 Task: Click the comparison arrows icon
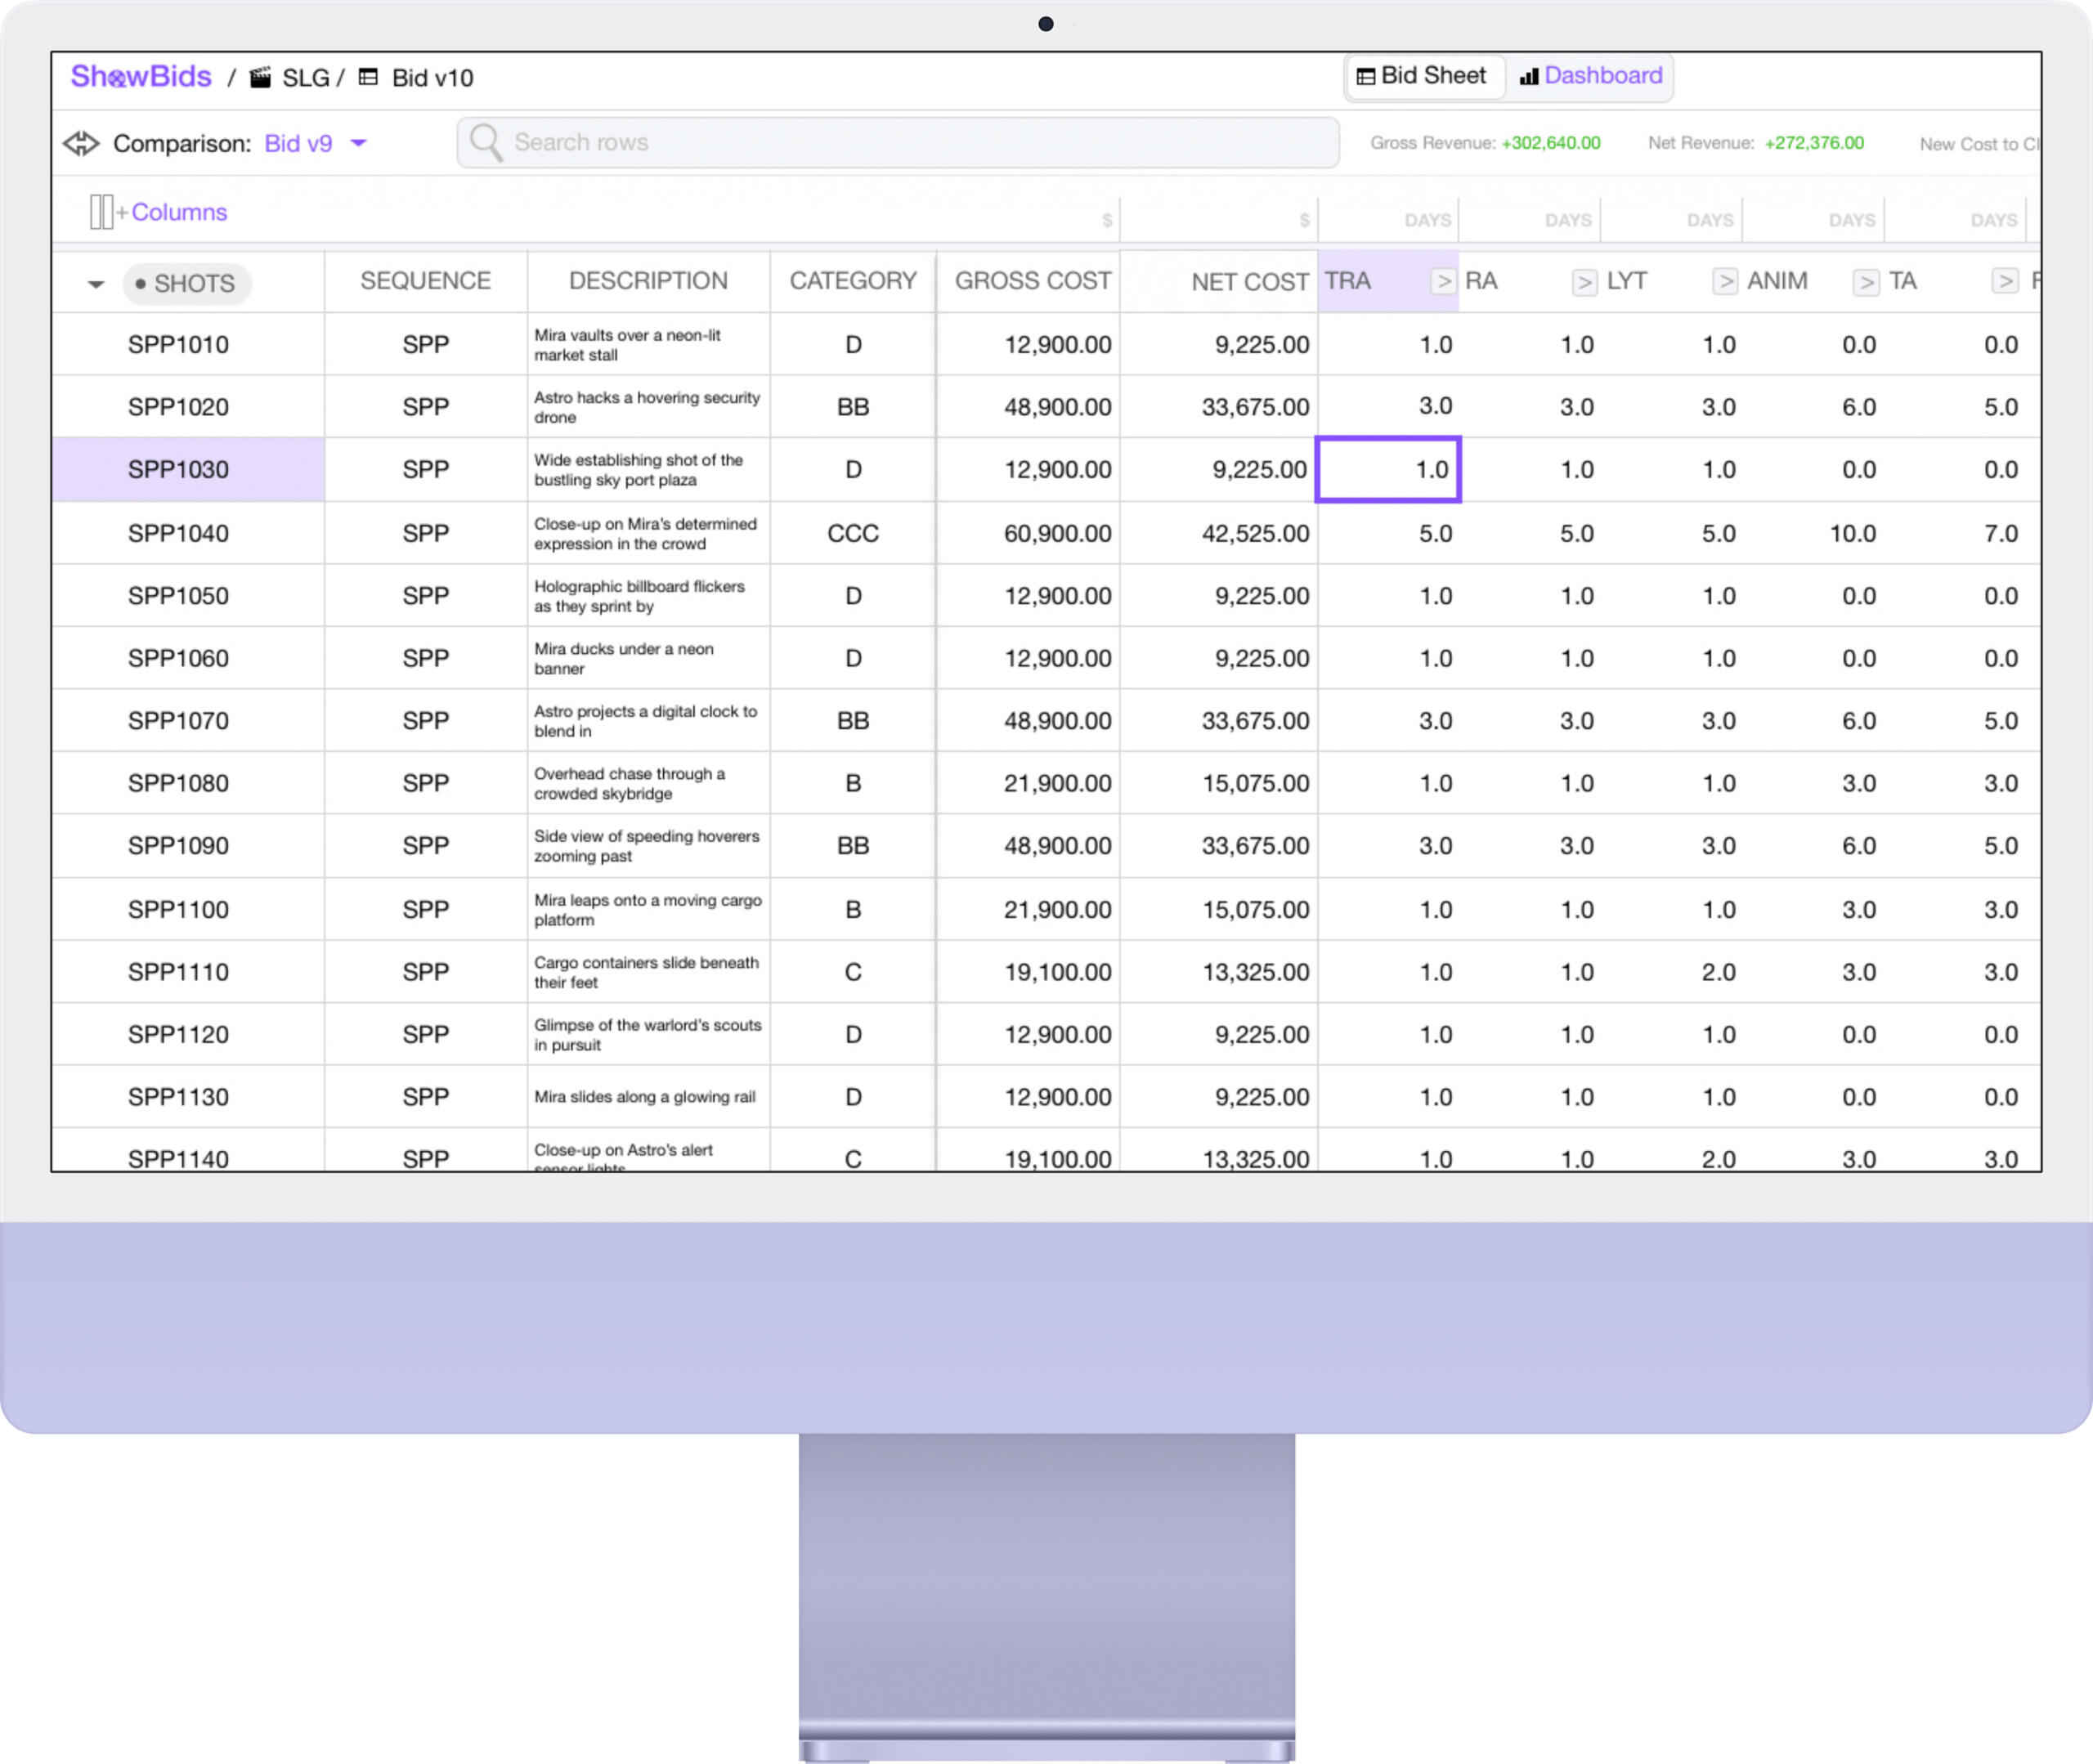click(x=81, y=143)
